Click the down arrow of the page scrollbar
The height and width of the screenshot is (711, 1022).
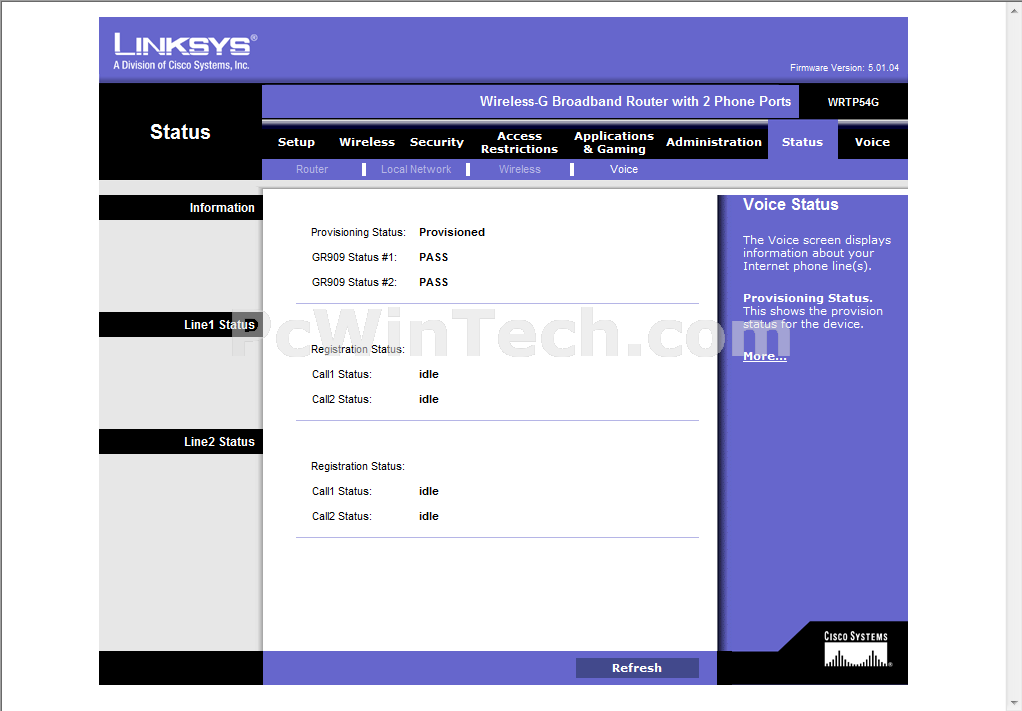click(1014, 704)
